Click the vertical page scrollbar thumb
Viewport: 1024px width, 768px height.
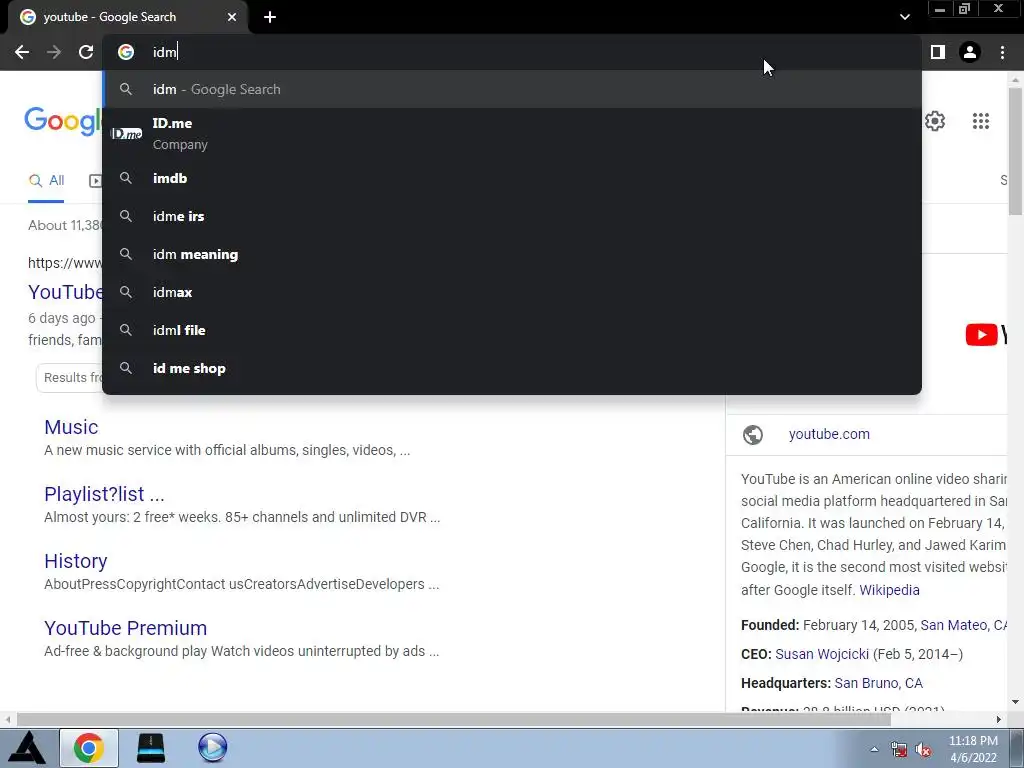click(1015, 151)
